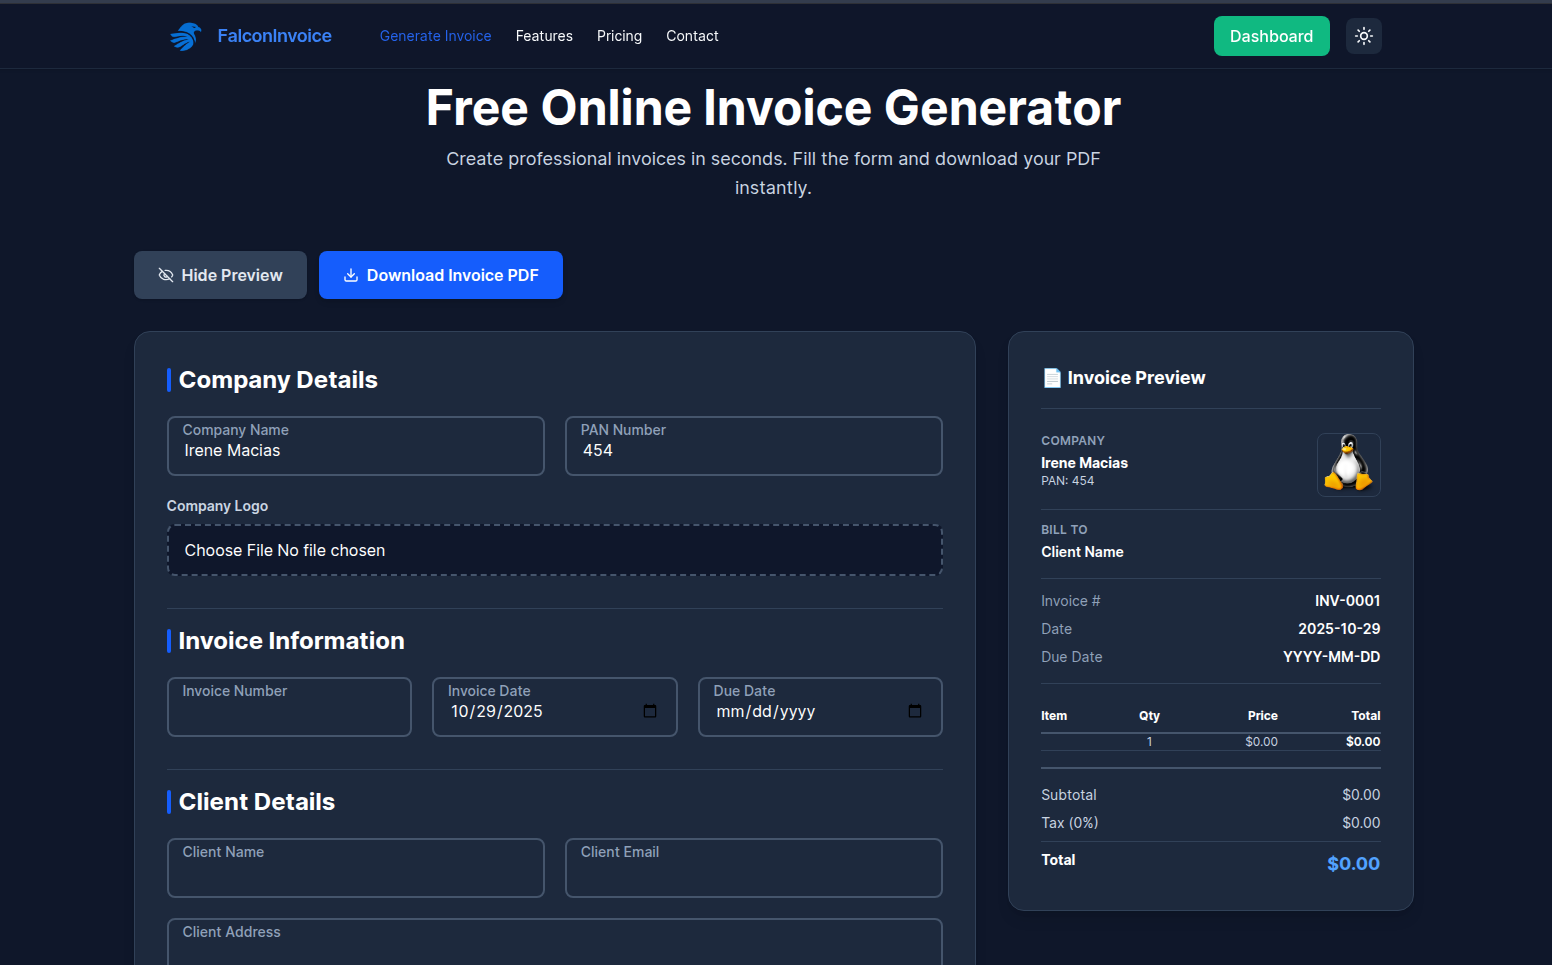Click the Client Email field
Image resolution: width=1552 pixels, height=965 pixels.
click(753, 868)
